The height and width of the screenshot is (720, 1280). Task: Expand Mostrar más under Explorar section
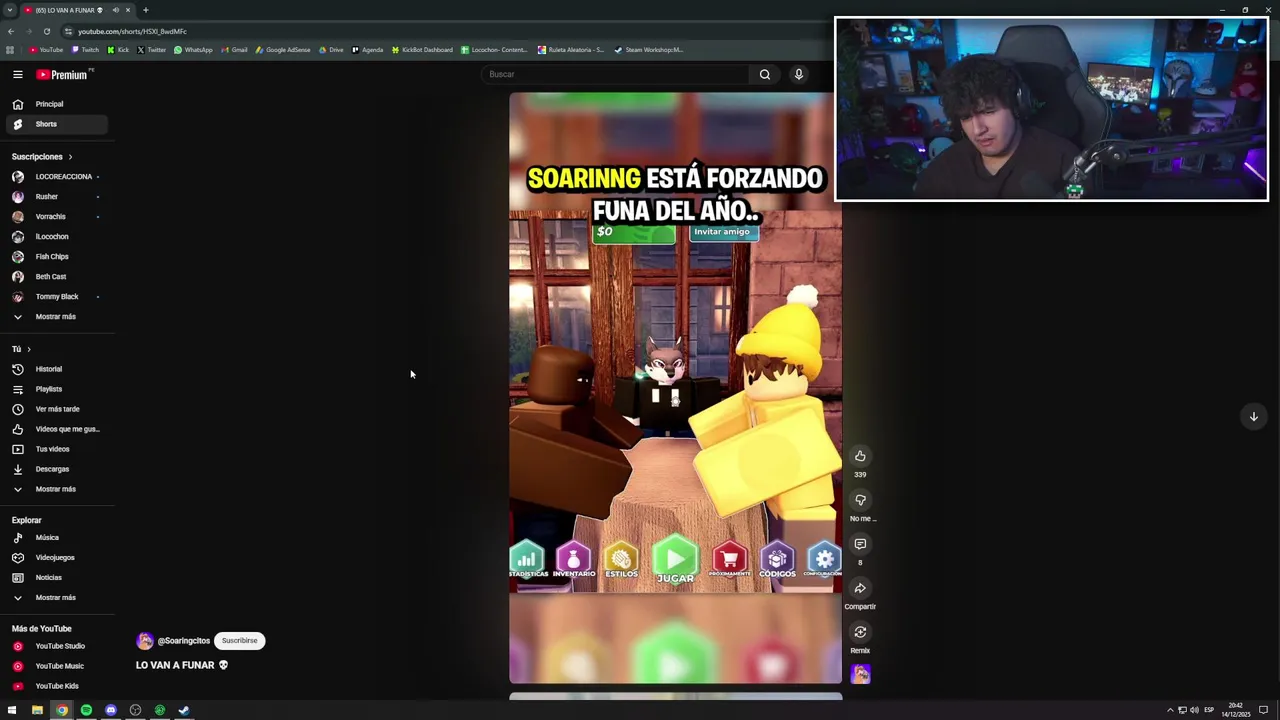[56, 597]
